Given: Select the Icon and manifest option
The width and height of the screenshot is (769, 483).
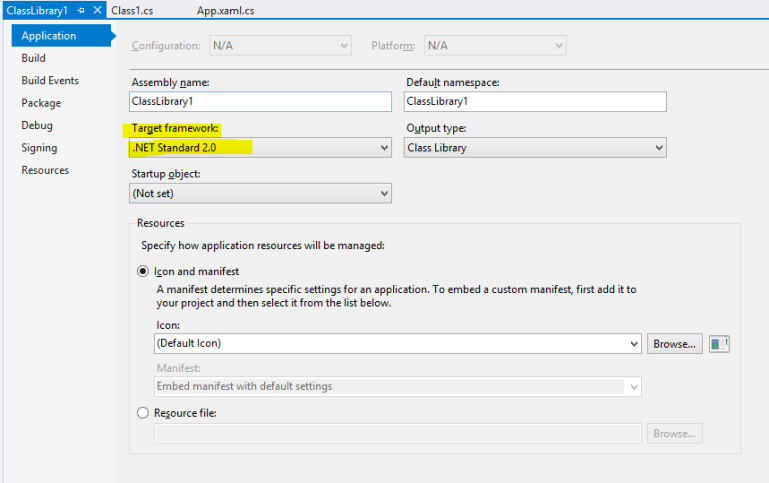Looking at the screenshot, I should [144, 271].
